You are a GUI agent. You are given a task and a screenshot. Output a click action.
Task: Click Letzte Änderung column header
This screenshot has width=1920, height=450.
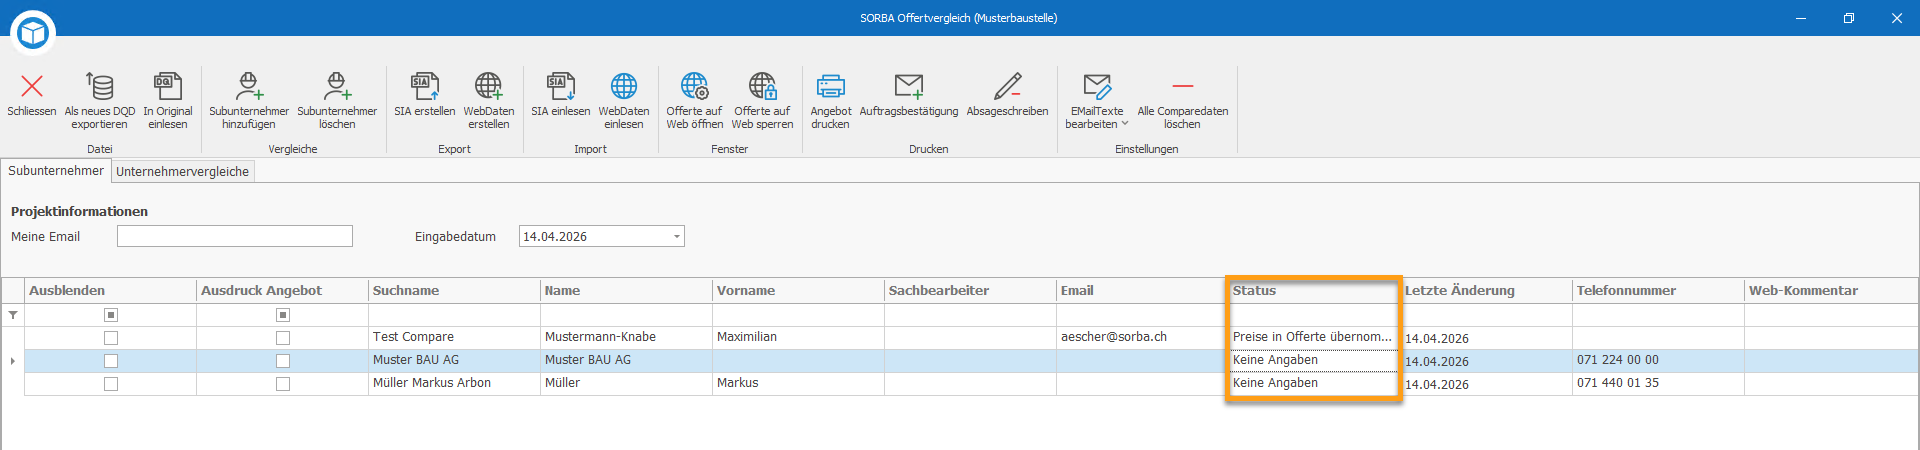point(1486,291)
